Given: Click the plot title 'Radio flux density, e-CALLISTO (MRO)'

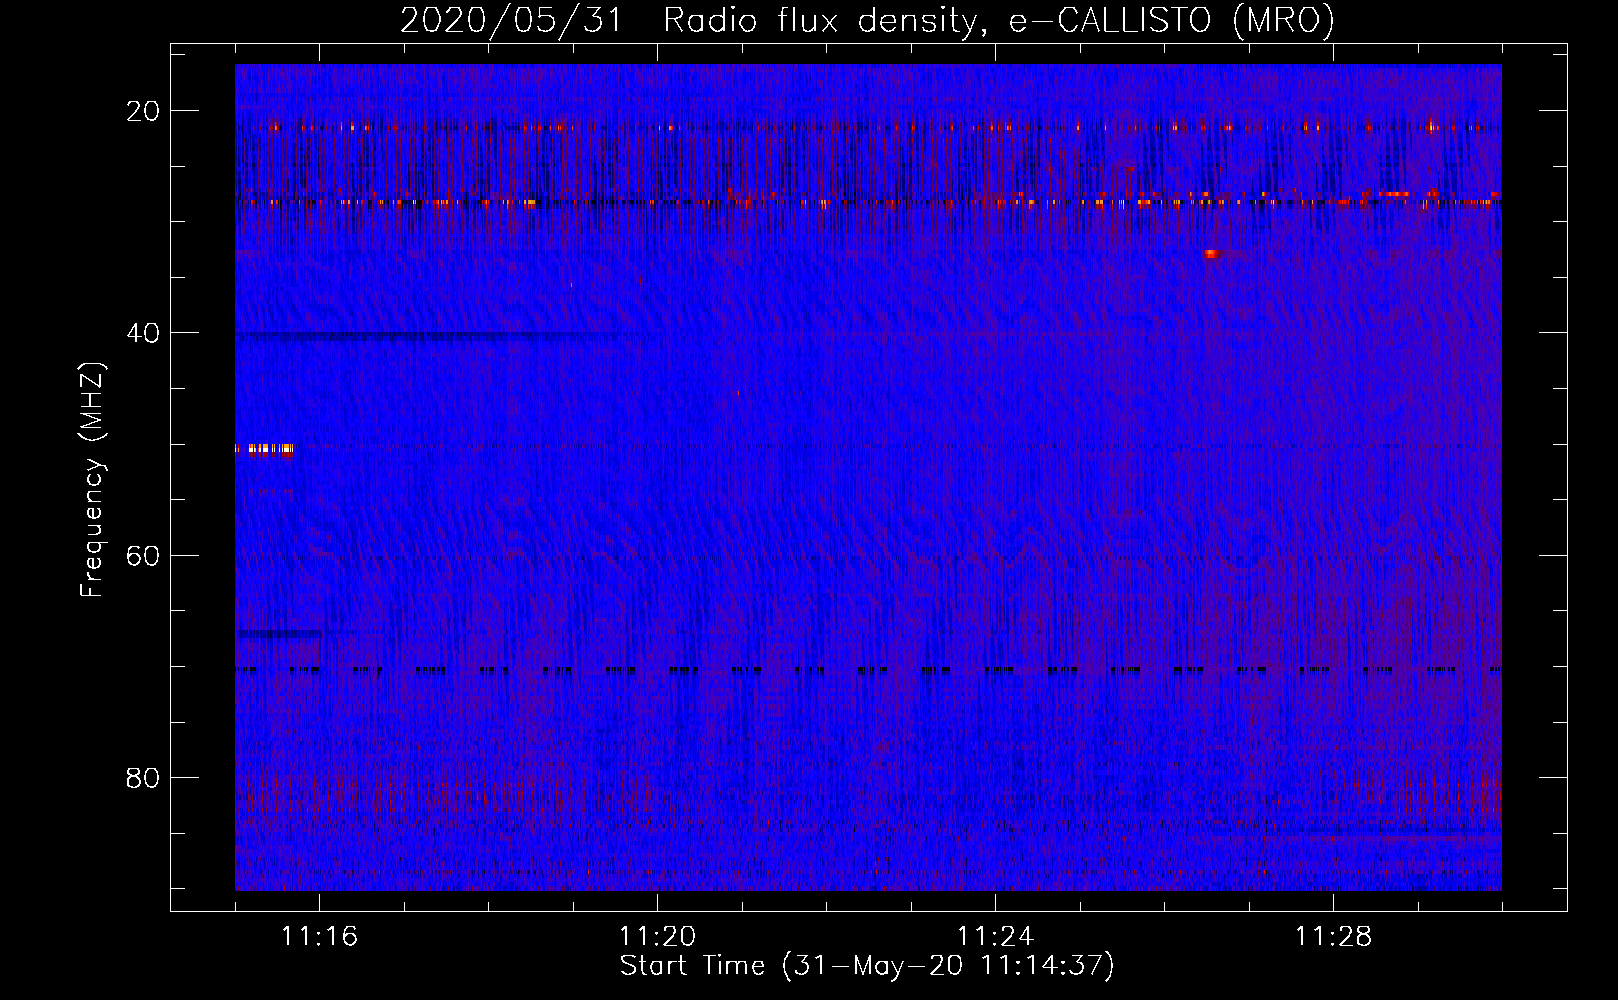Looking at the screenshot, I should [x=999, y=20].
